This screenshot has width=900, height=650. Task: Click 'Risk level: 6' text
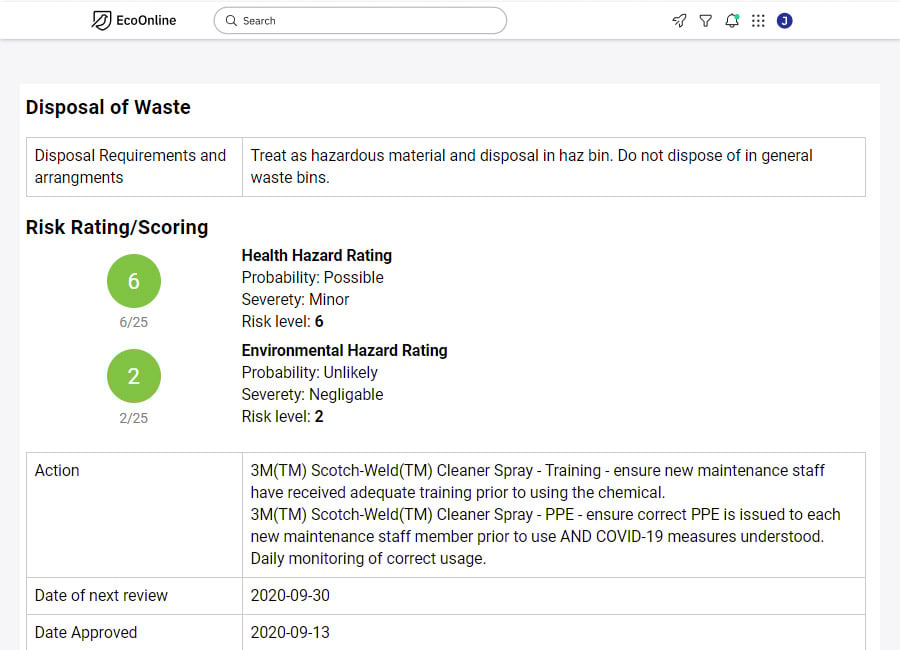tap(282, 322)
